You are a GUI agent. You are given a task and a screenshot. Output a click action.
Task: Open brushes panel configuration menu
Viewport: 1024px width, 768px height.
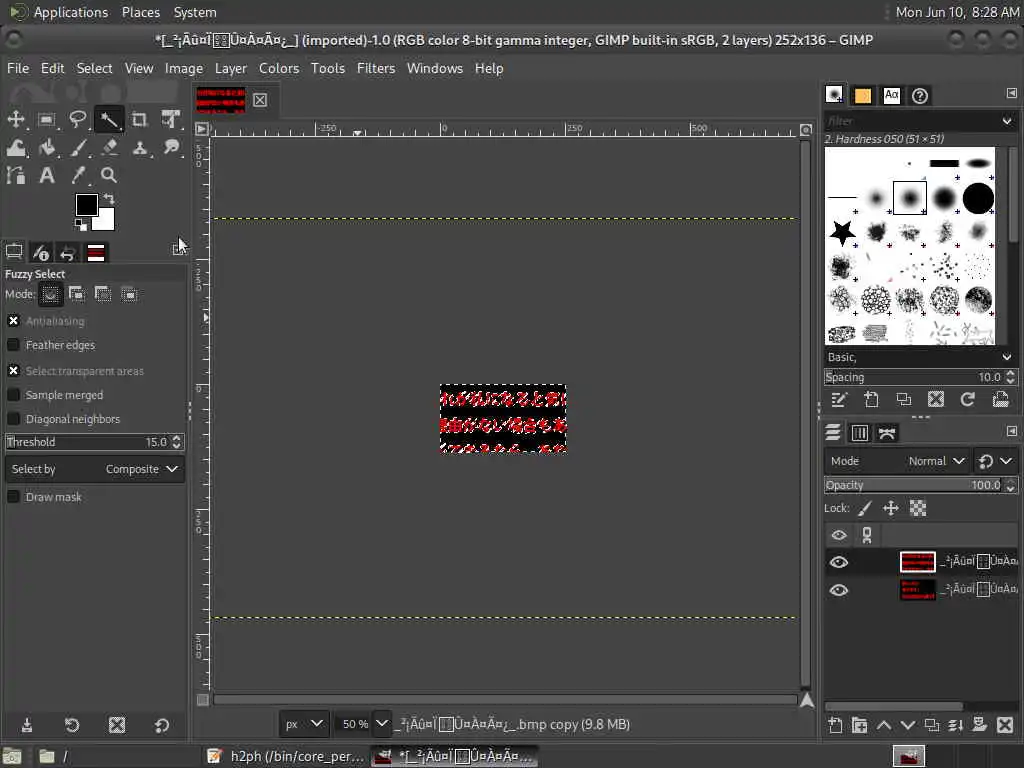click(x=1012, y=94)
